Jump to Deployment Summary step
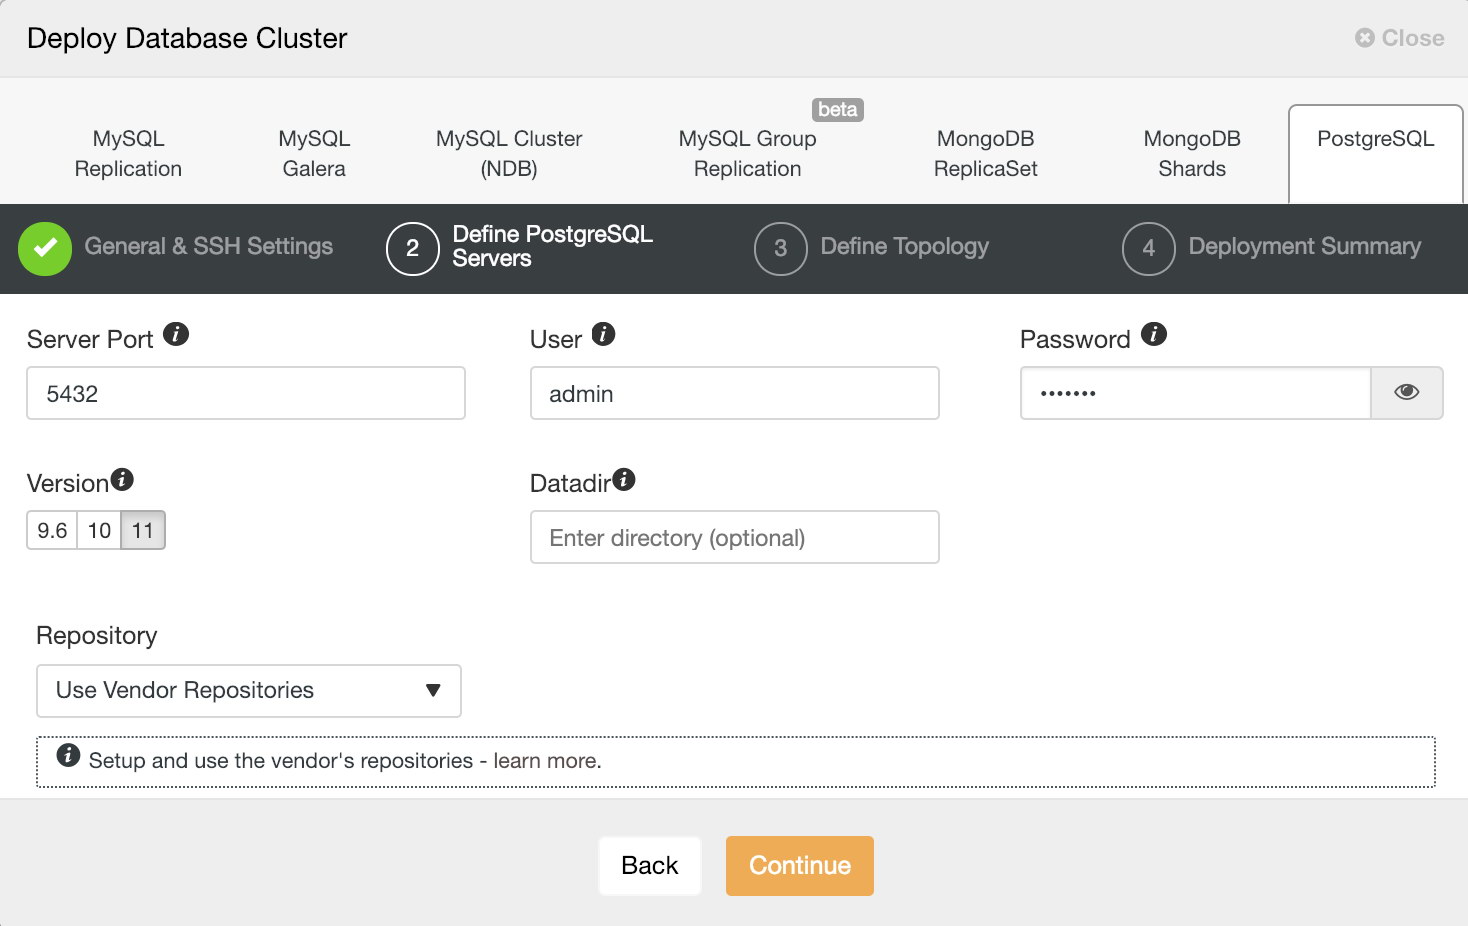The width and height of the screenshot is (1468, 926). point(1305,246)
